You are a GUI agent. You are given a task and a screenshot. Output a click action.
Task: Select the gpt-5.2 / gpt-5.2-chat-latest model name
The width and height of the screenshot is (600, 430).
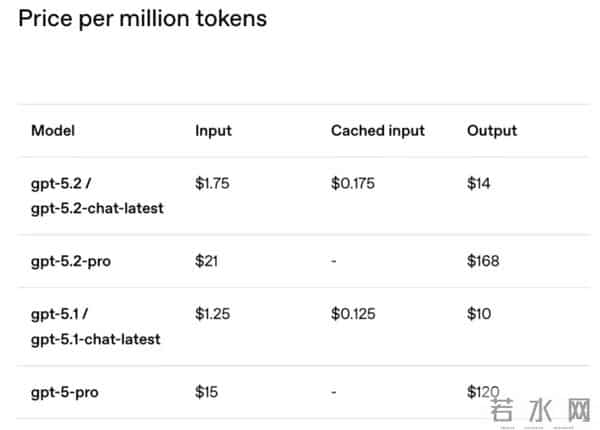pos(96,196)
